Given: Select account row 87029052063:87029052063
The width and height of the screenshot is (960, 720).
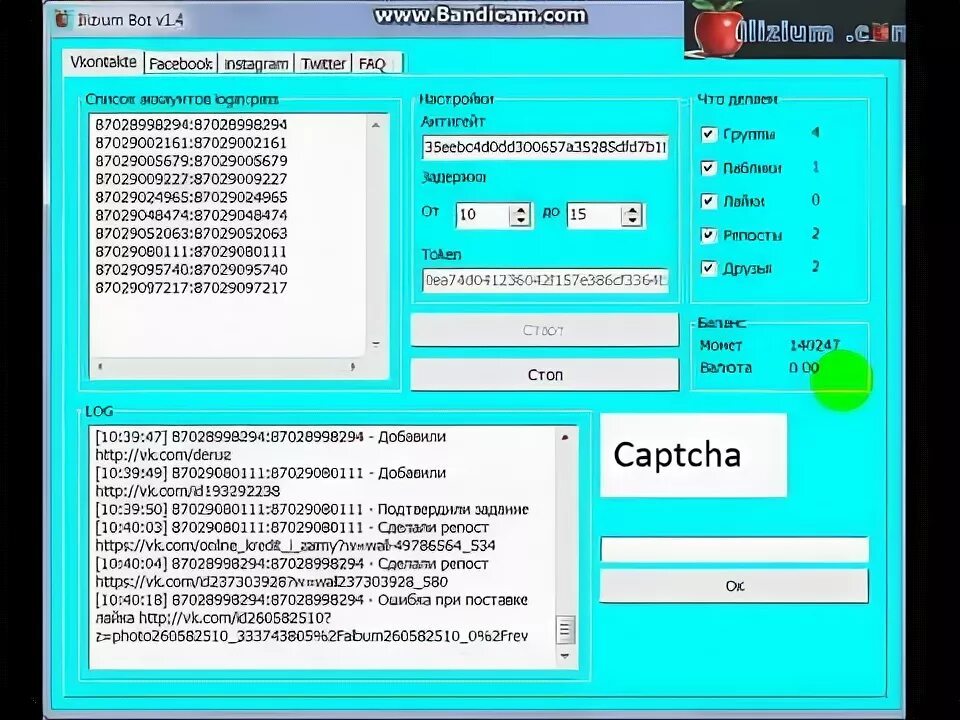Looking at the screenshot, I should point(191,233).
